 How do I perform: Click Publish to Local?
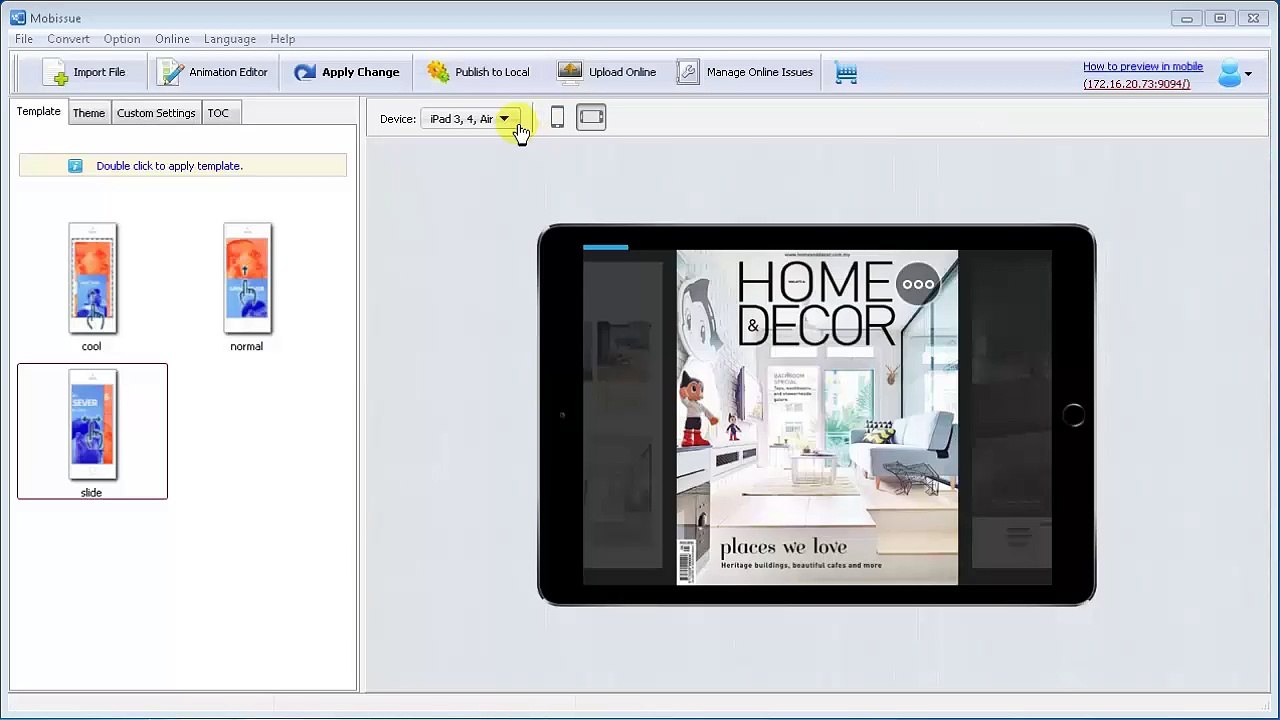478,72
